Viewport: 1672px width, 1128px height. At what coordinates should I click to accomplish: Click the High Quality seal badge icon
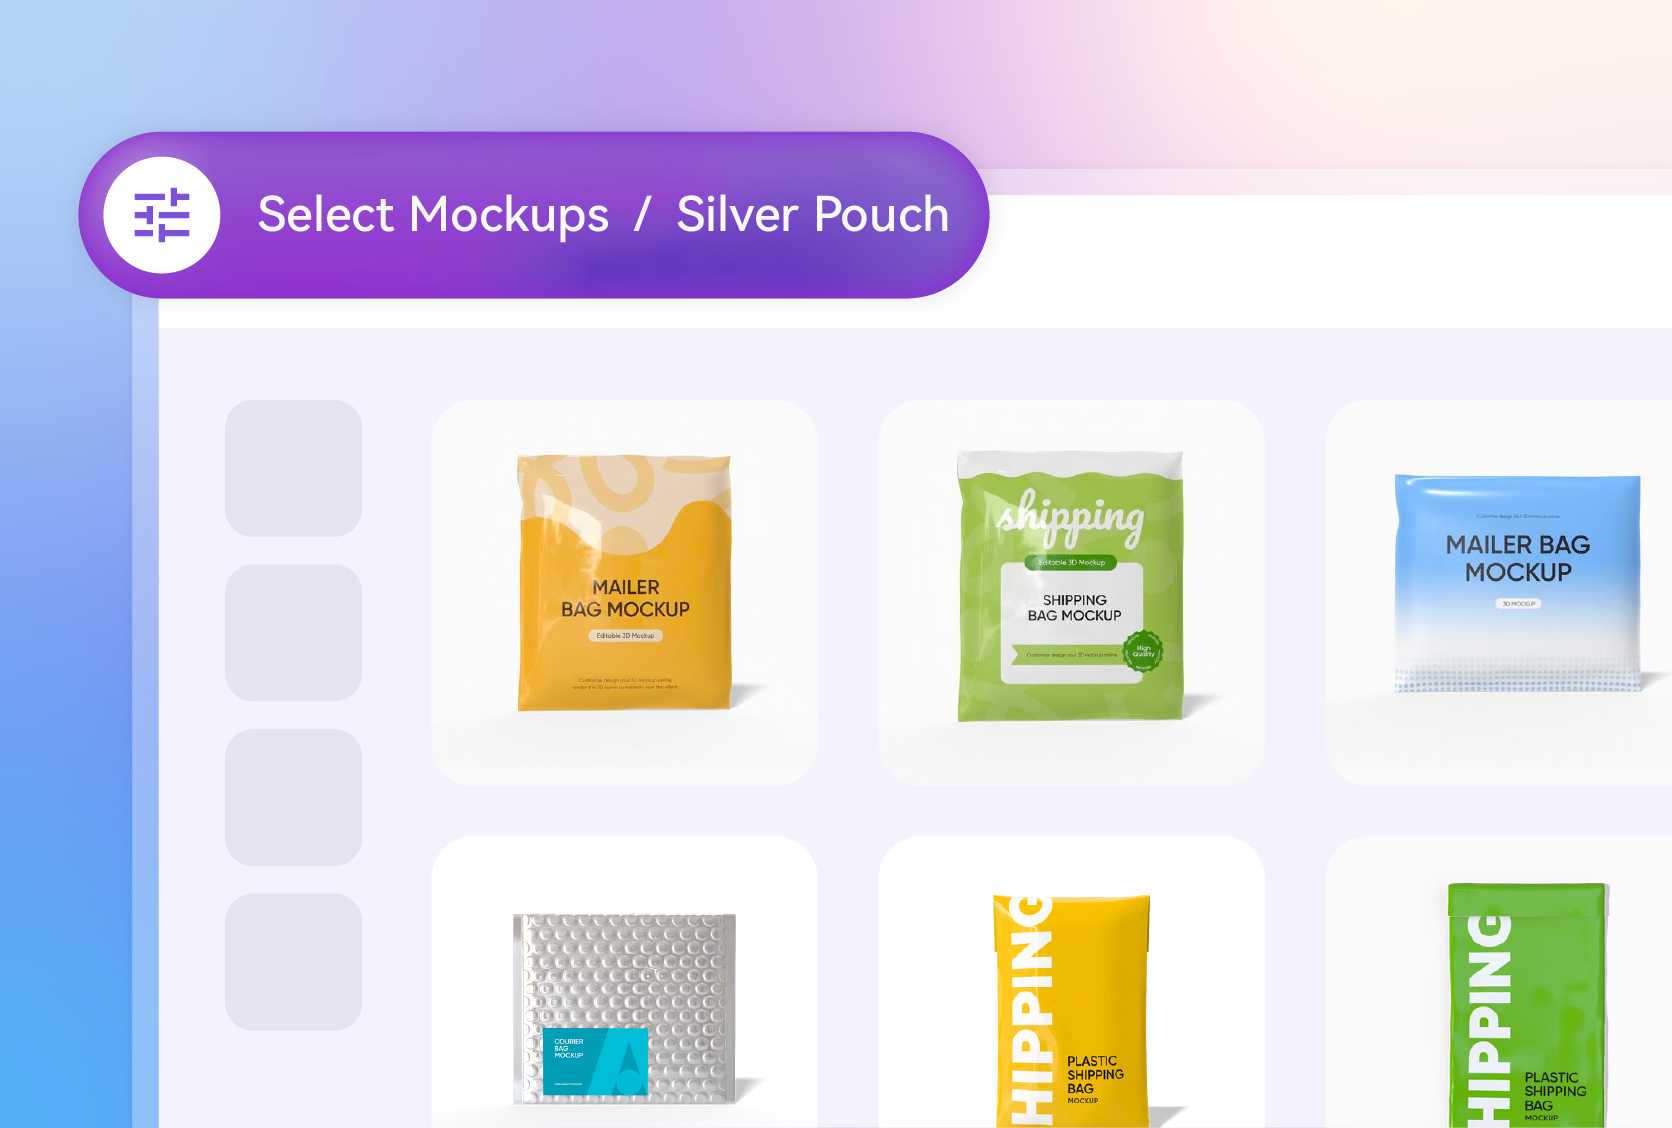pos(1143,651)
